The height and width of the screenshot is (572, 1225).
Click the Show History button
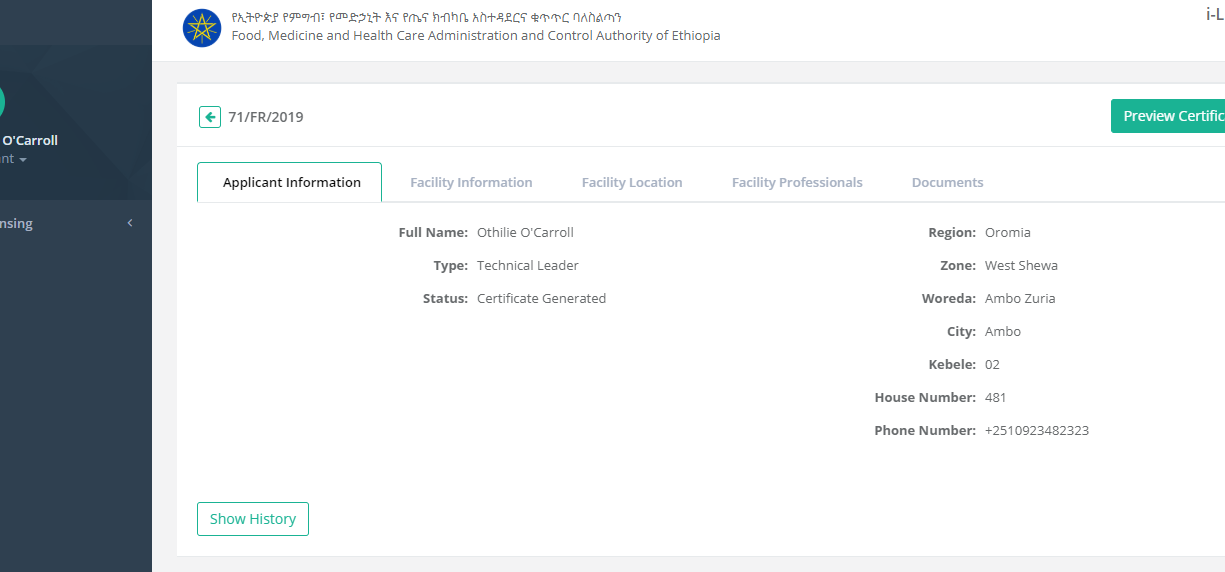(253, 519)
